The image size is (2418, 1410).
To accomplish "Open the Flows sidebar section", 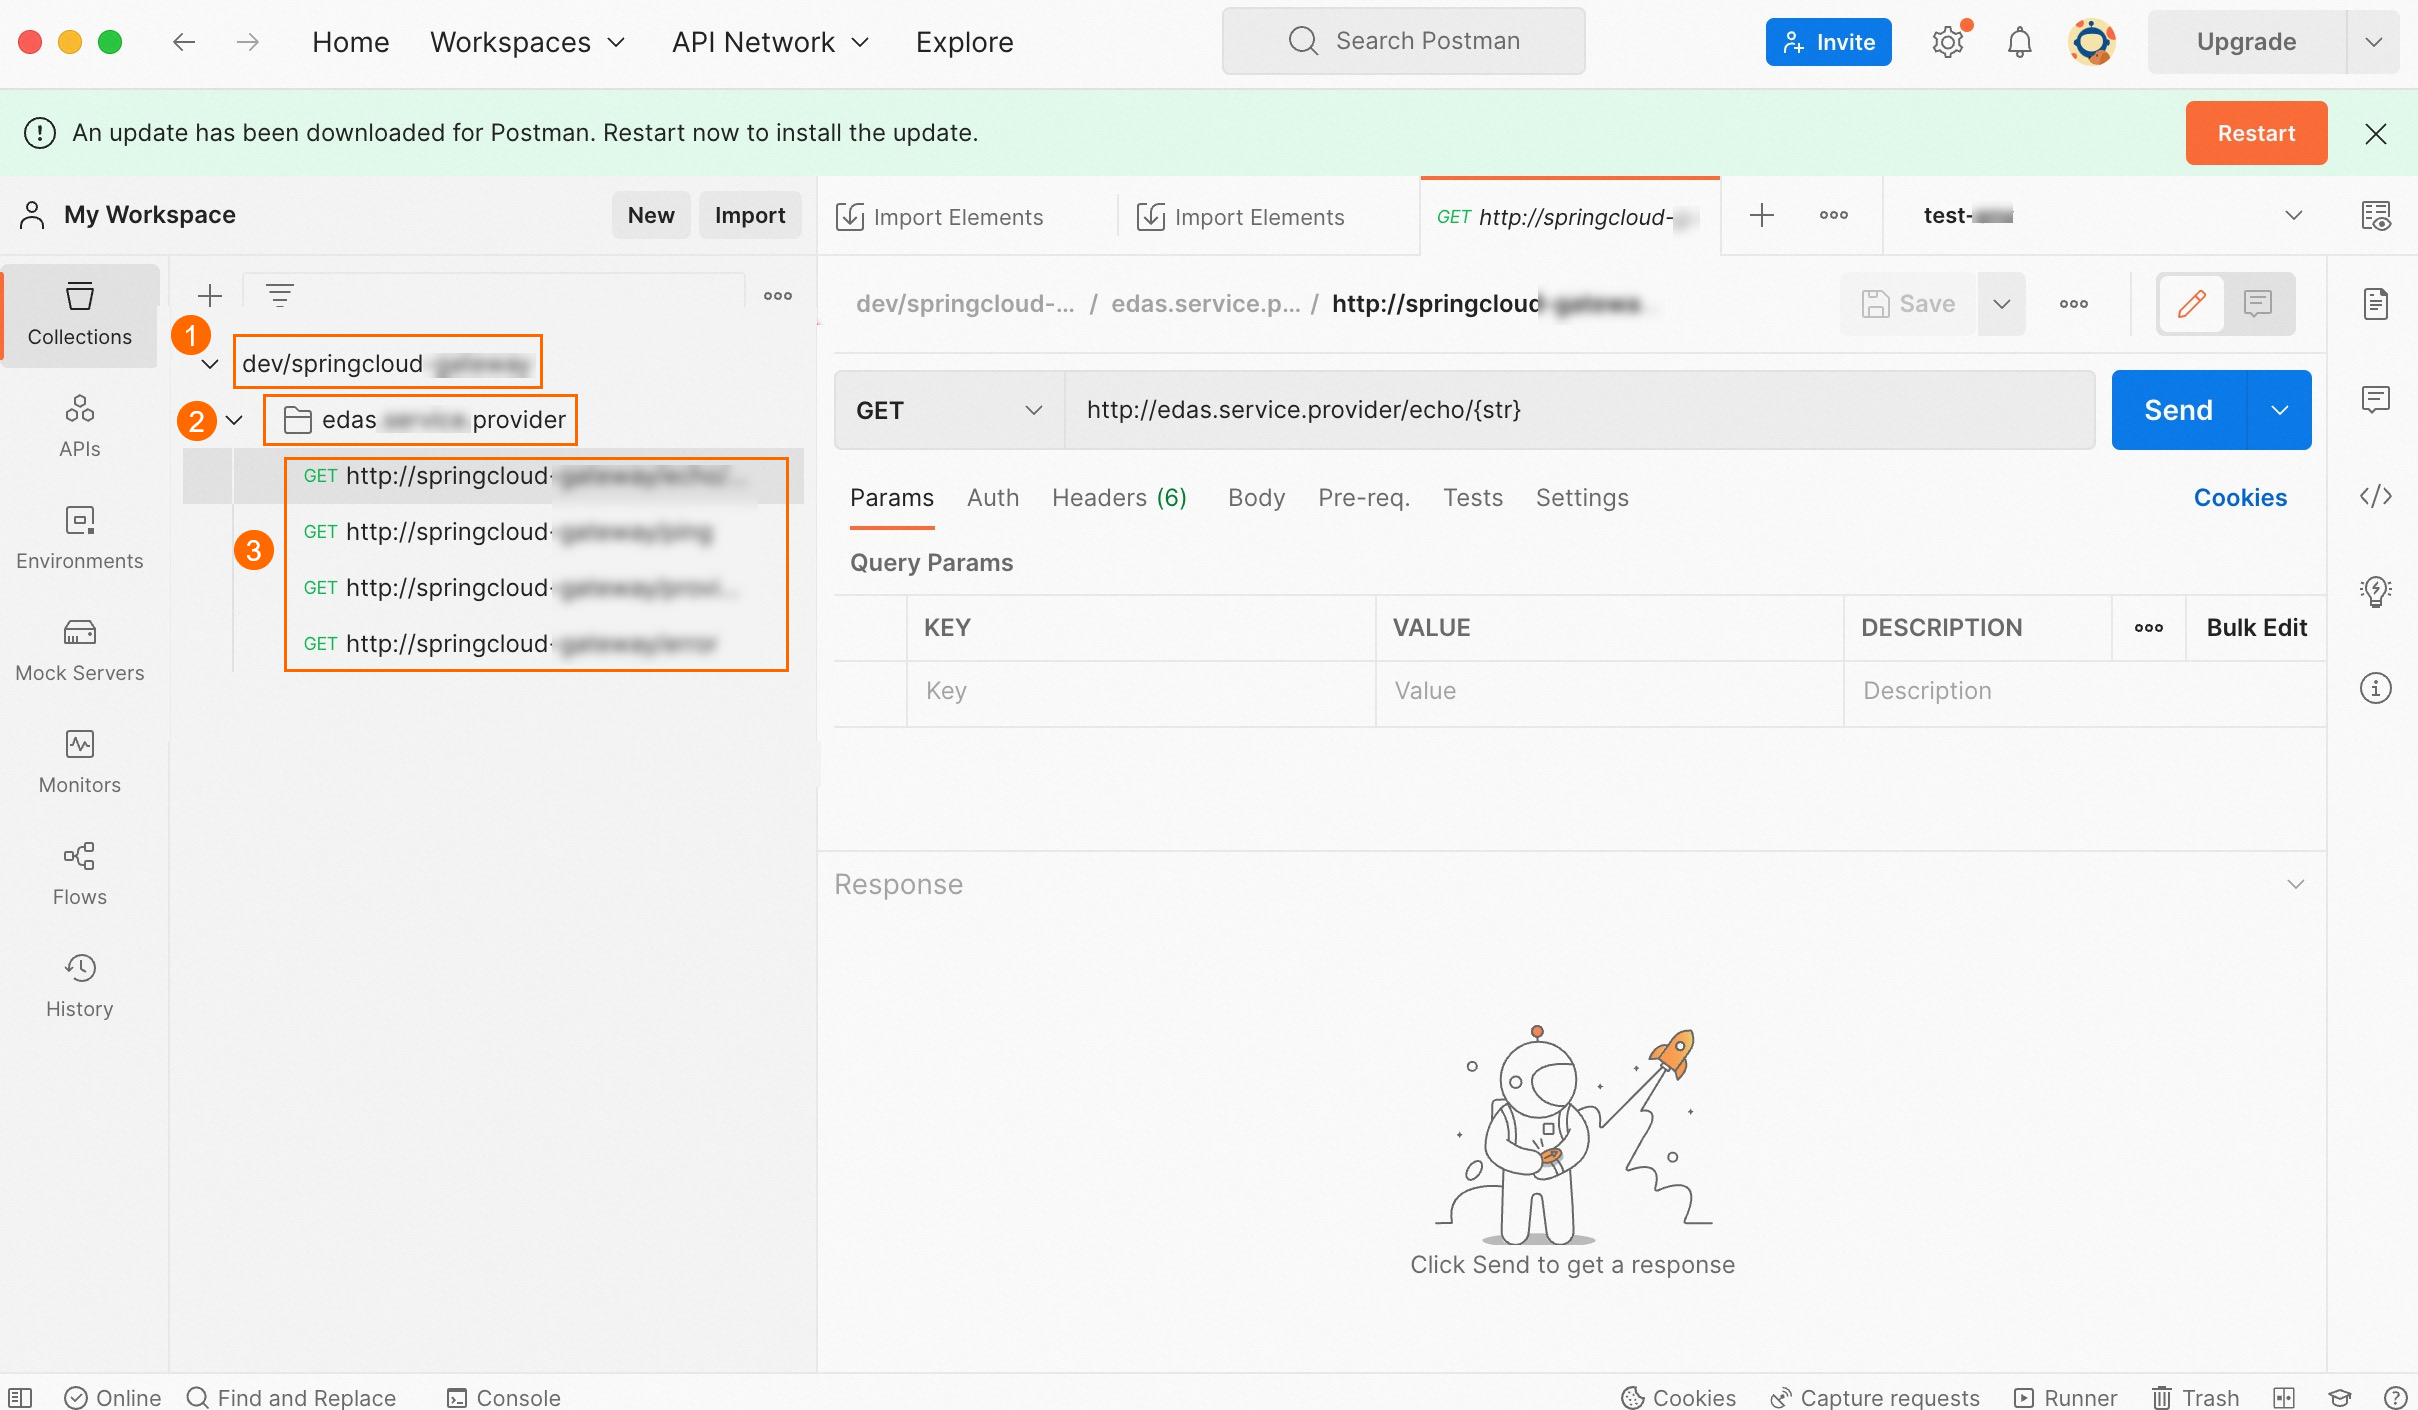I will tap(80, 874).
